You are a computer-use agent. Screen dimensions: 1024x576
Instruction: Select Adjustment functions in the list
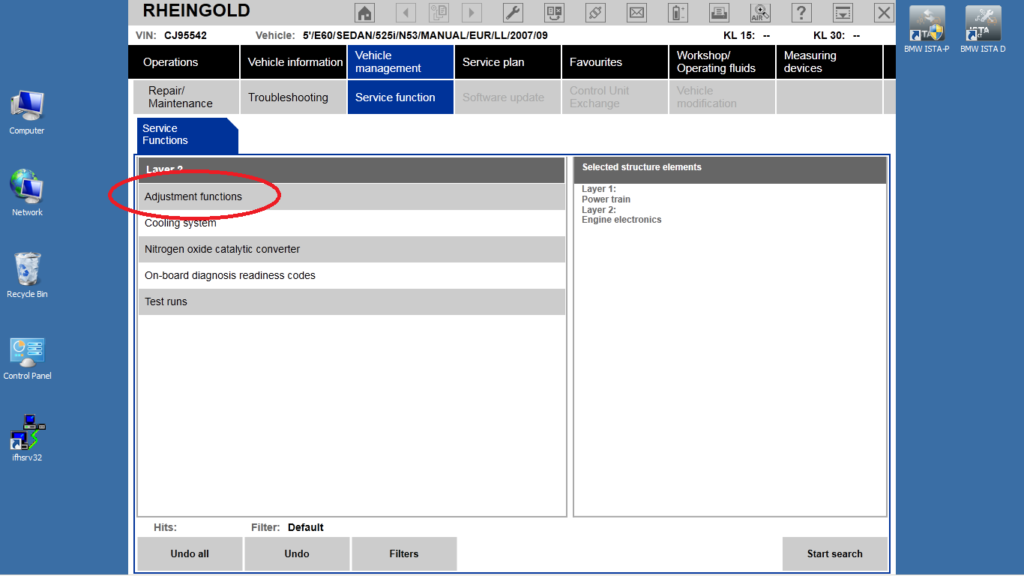point(351,197)
